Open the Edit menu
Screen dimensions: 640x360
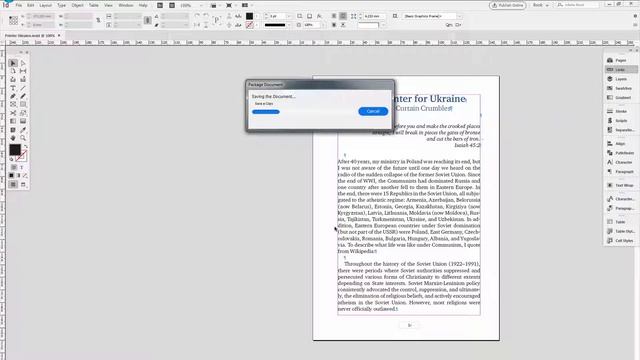point(31,5)
